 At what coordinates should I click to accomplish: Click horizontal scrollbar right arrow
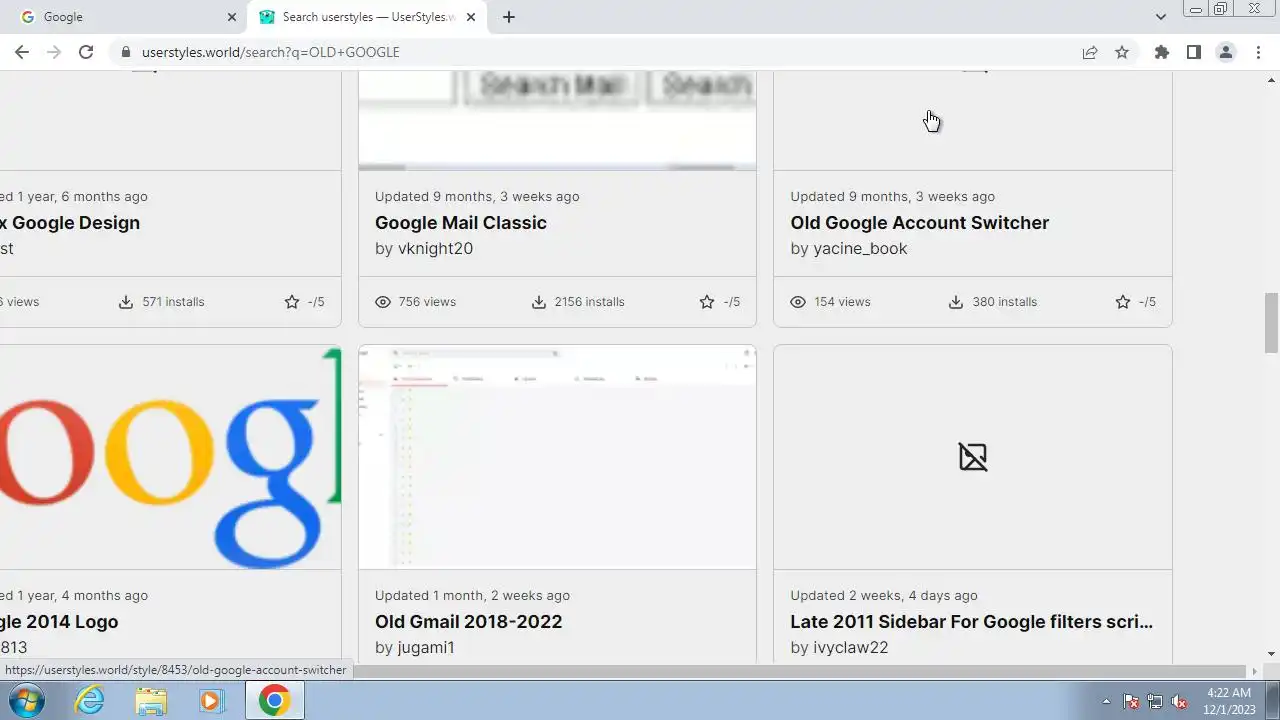click(1255, 671)
